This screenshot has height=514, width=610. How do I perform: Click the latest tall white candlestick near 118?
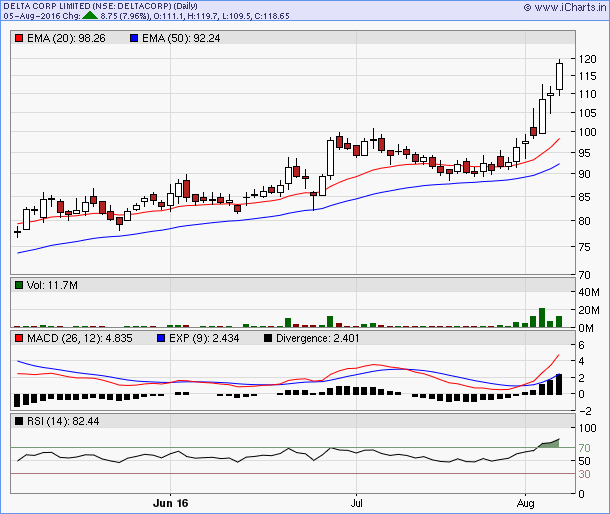(559, 77)
